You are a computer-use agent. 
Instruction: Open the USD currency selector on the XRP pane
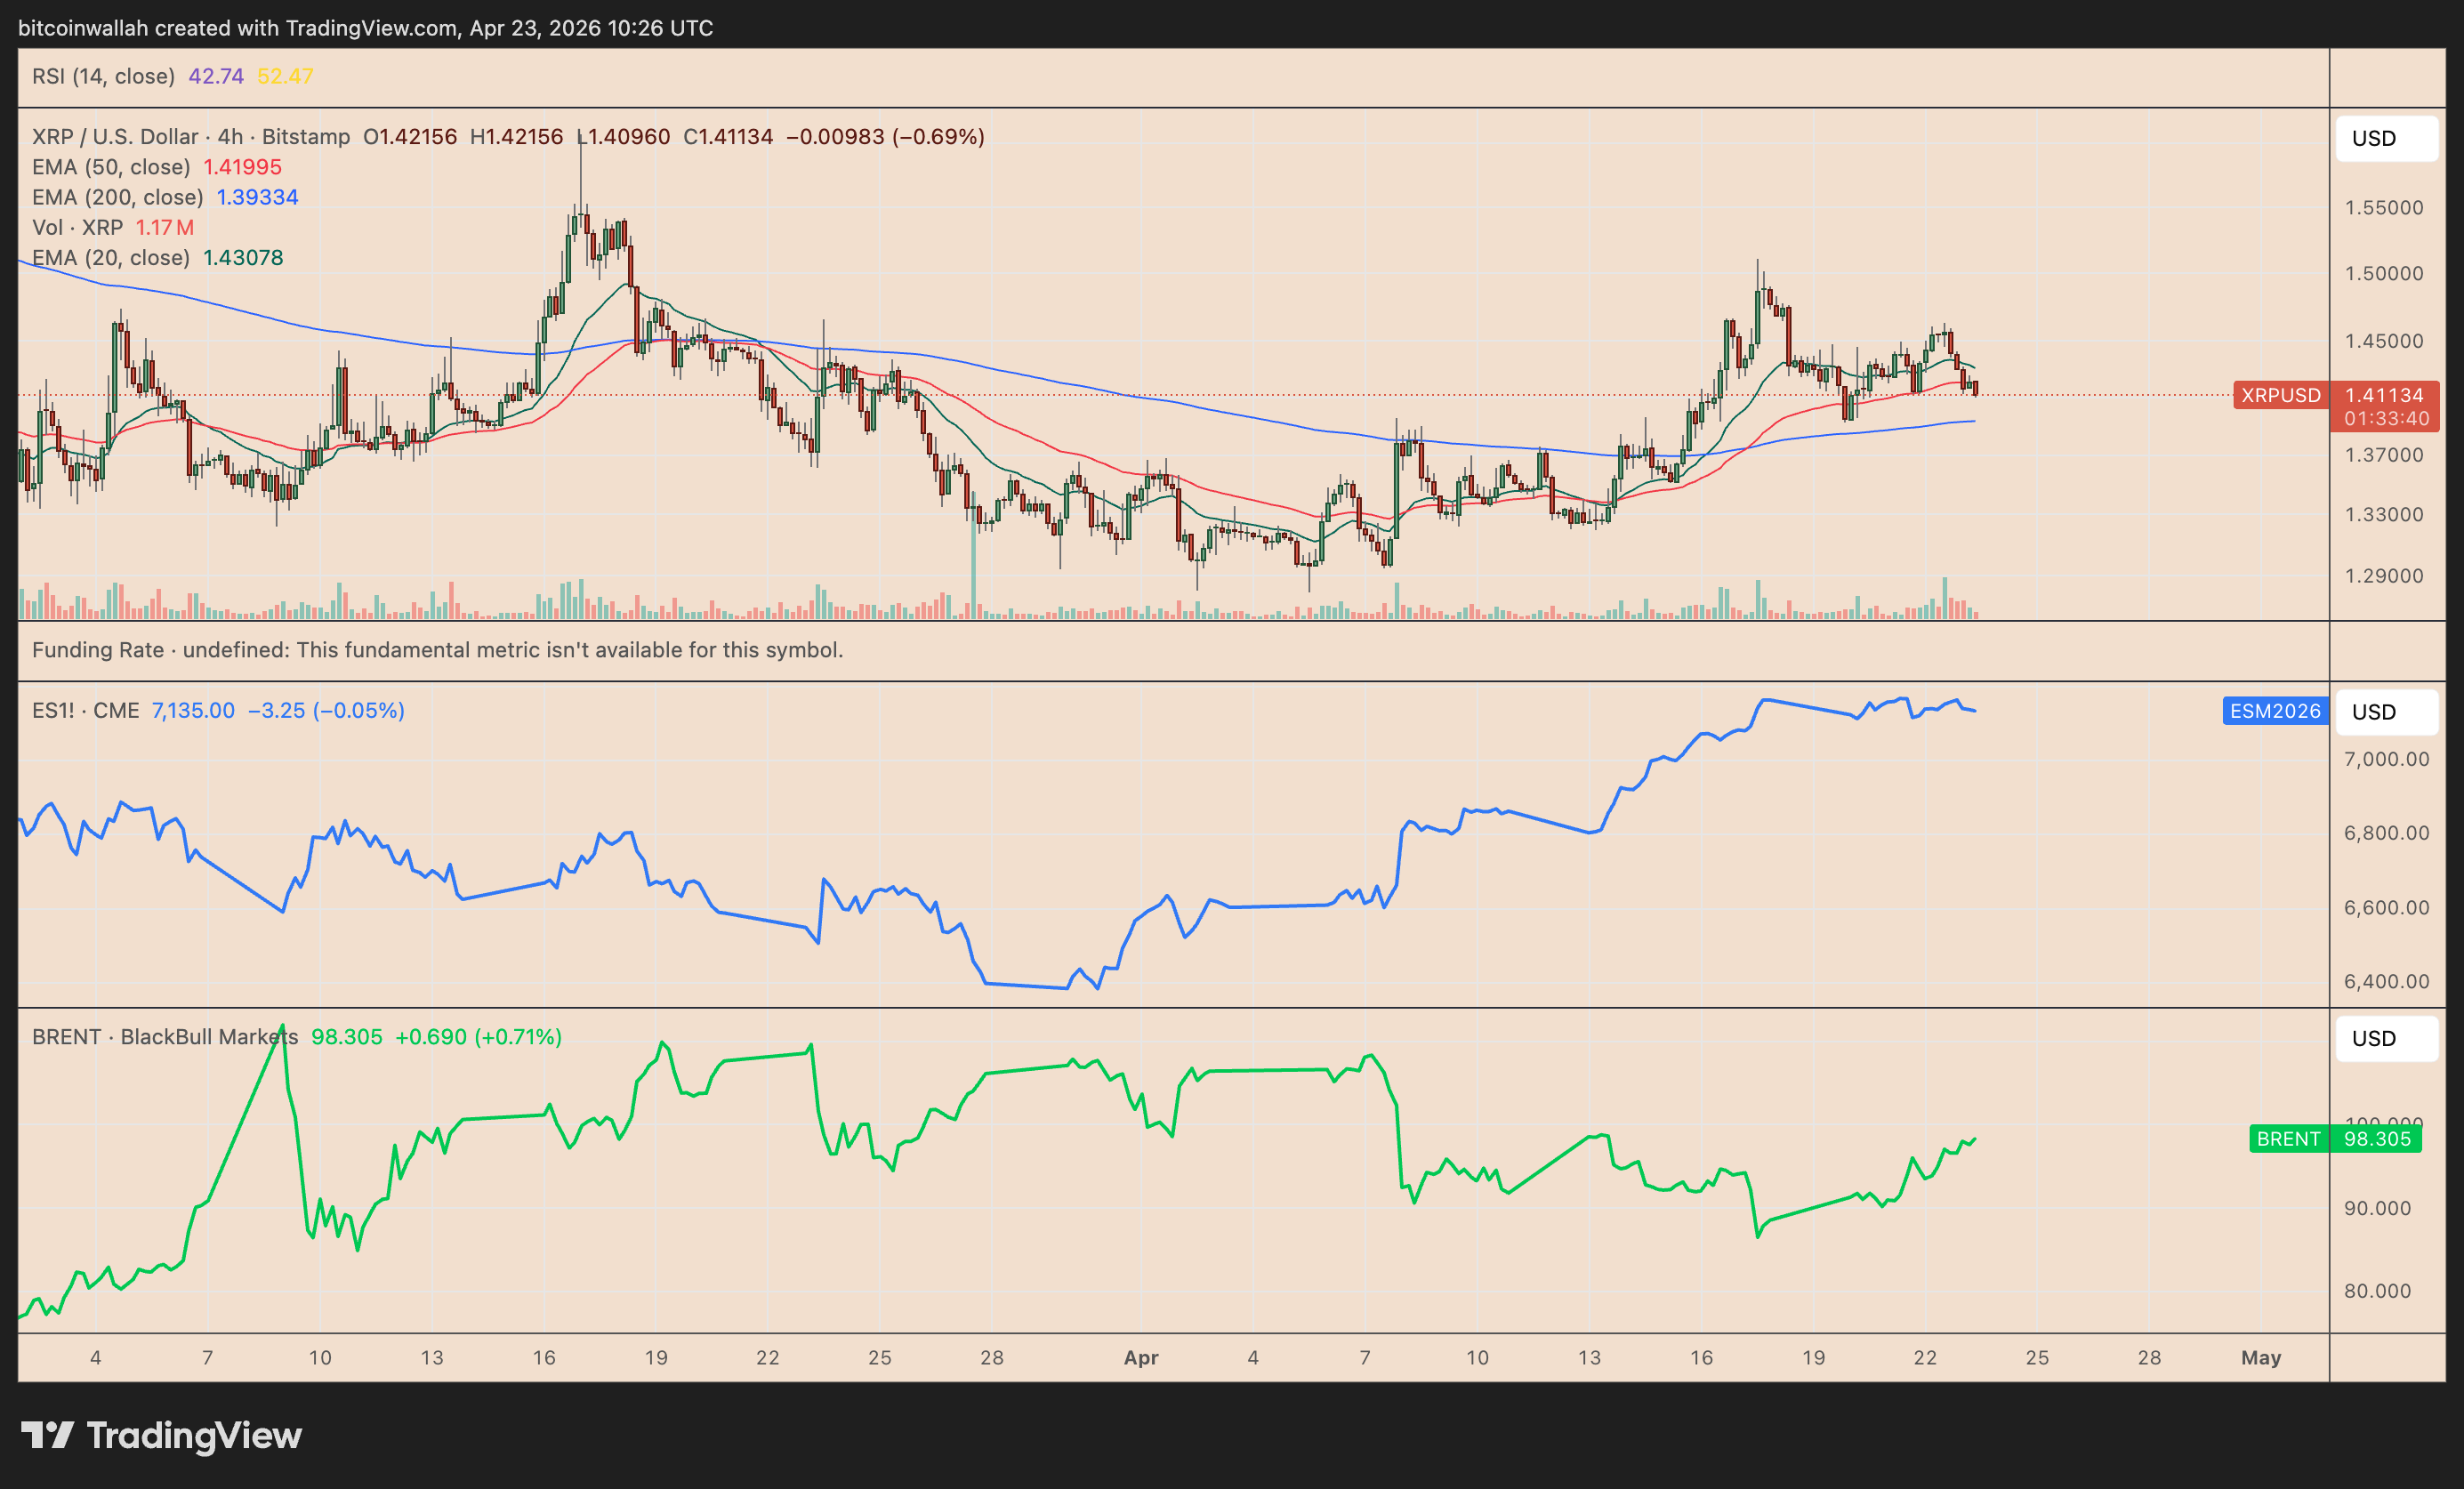point(2385,138)
